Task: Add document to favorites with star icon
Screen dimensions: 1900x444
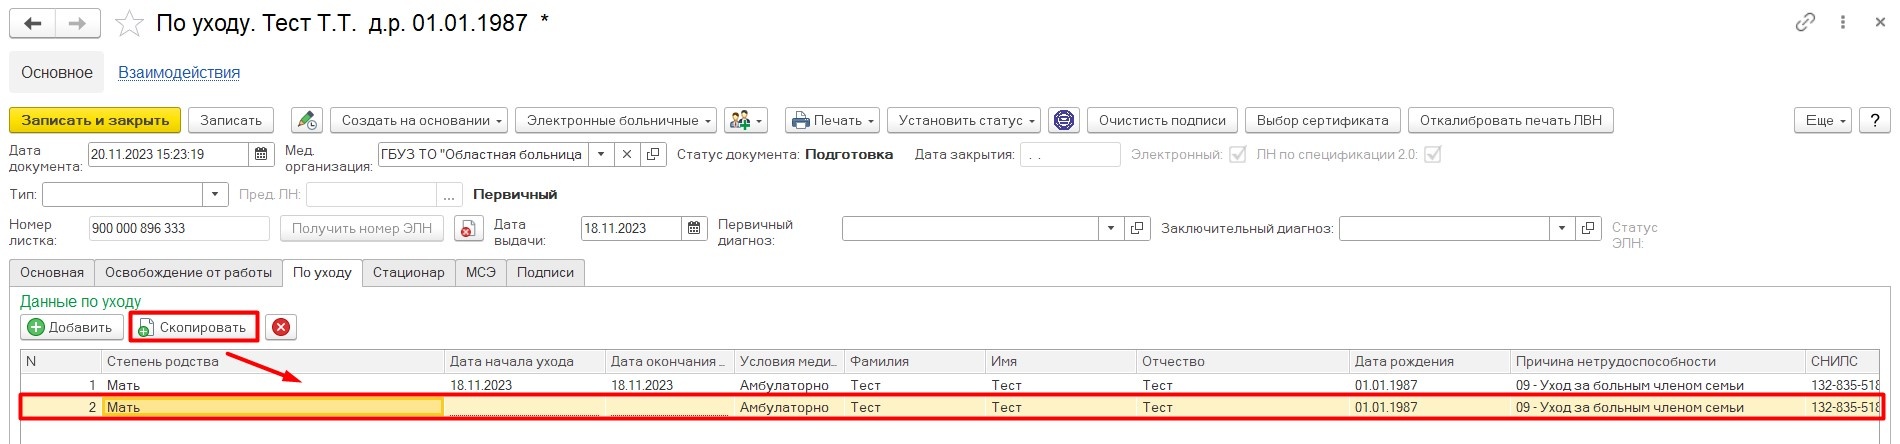Action: pos(130,23)
